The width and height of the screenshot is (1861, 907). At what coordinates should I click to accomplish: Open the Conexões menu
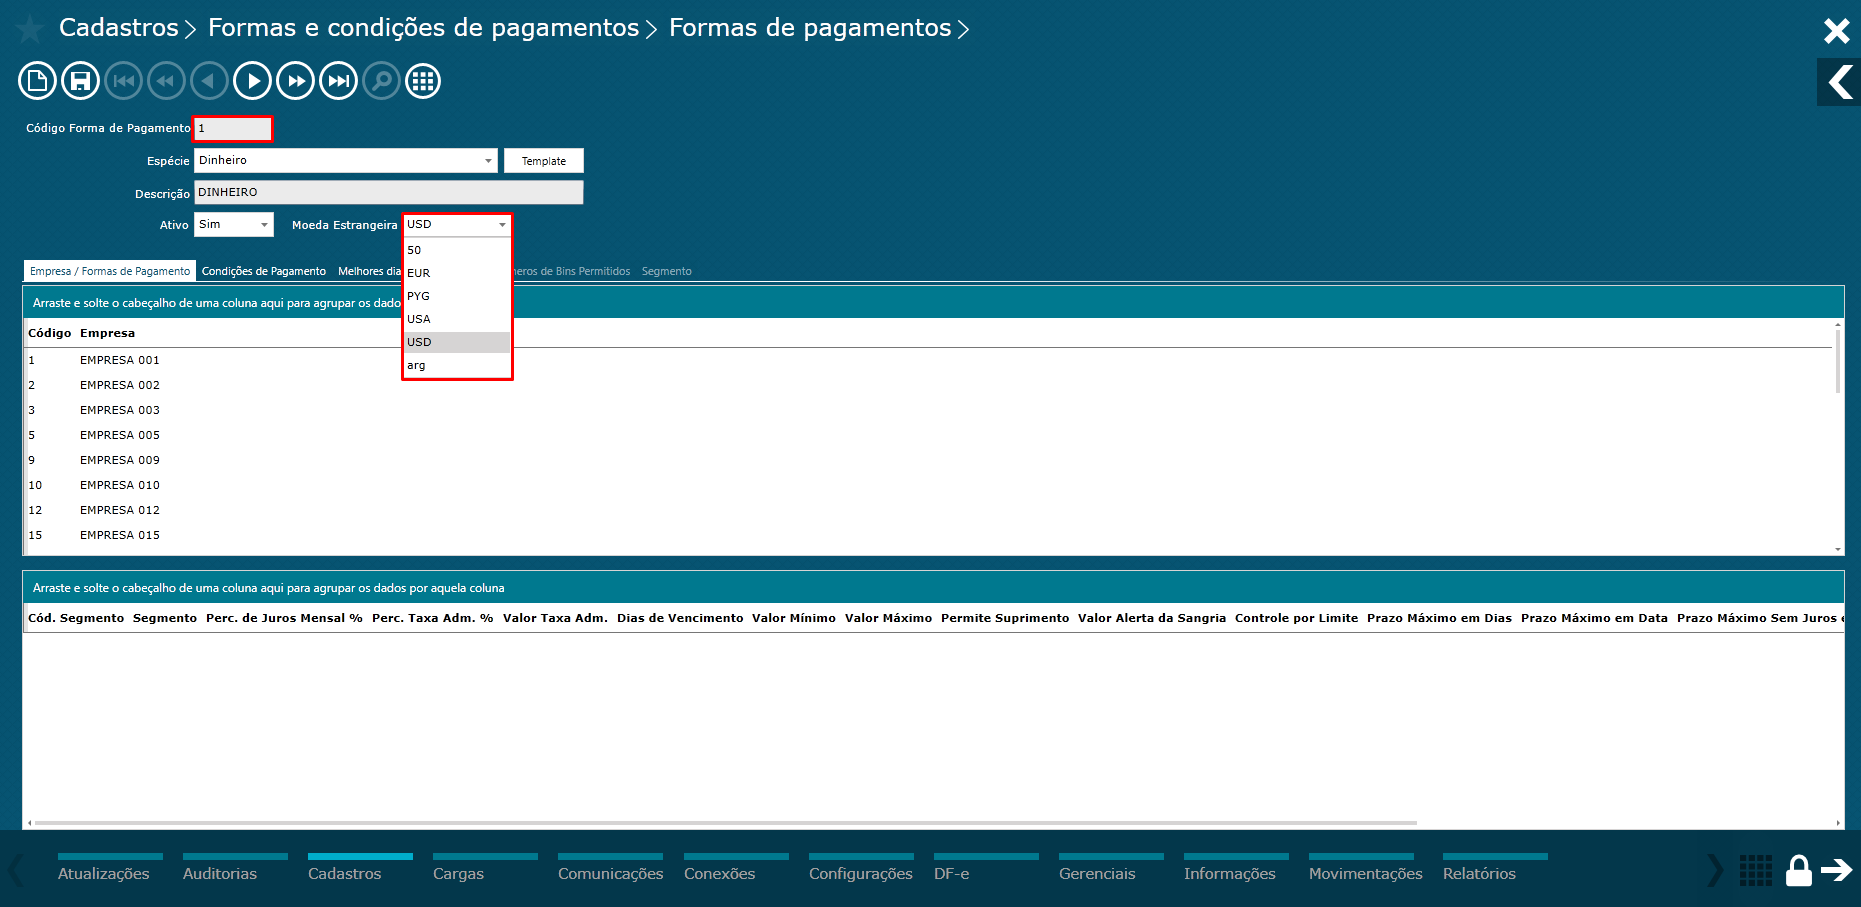coord(736,869)
